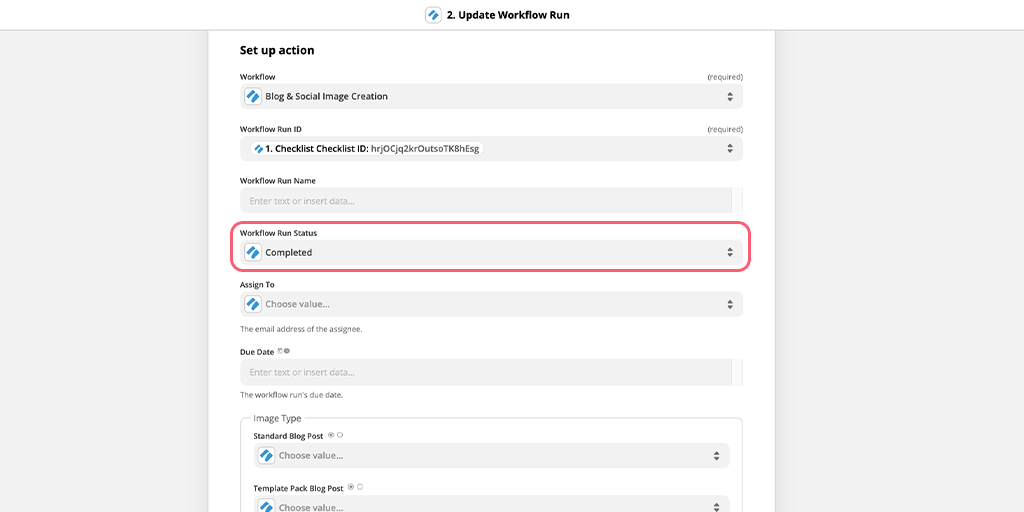Click the '2. Update Workflow Run' title
The height and width of the screenshot is (512, 1024).
(x=508, y=15)
